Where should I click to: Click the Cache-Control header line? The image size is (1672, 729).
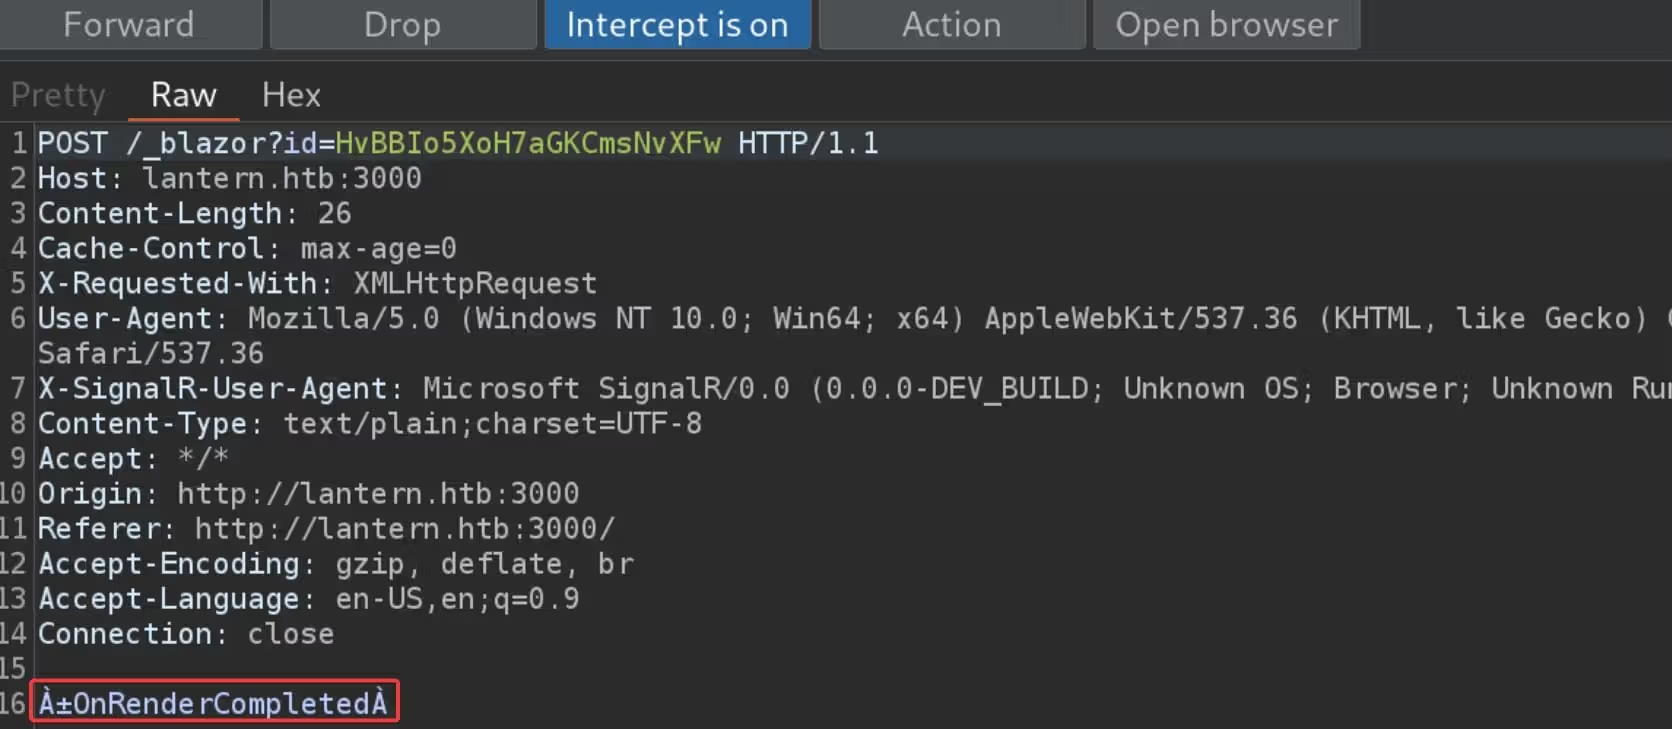click(x=246, y=248)
